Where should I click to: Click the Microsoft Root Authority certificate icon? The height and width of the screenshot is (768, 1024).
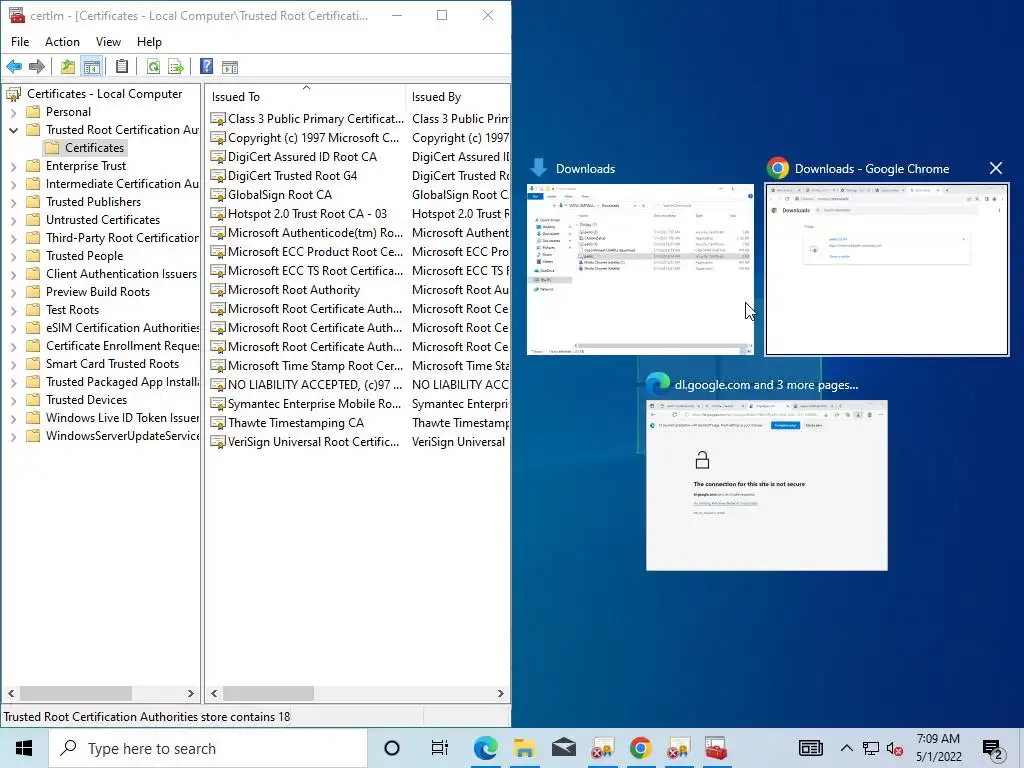(217, 290)
